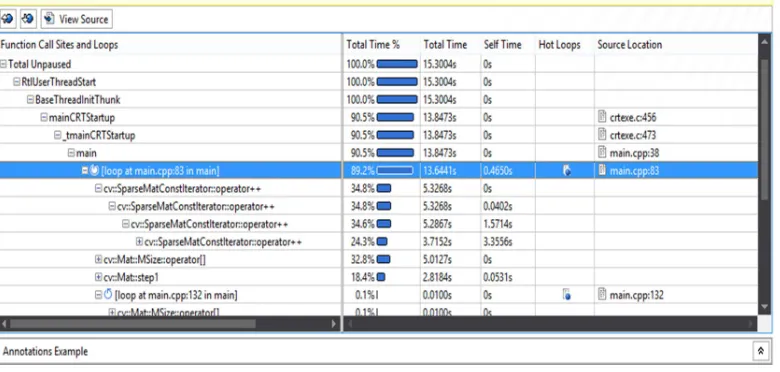Expand the cv::Mat::step1 node
Viewport: 780px width, 372px height.
pos(98,277)
